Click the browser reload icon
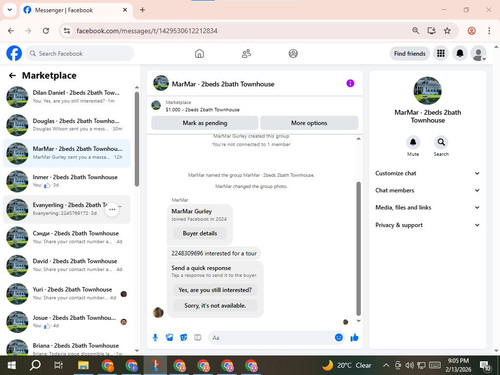Image resolution: width=500 pixels, height=375 pixels. (46, 31)
